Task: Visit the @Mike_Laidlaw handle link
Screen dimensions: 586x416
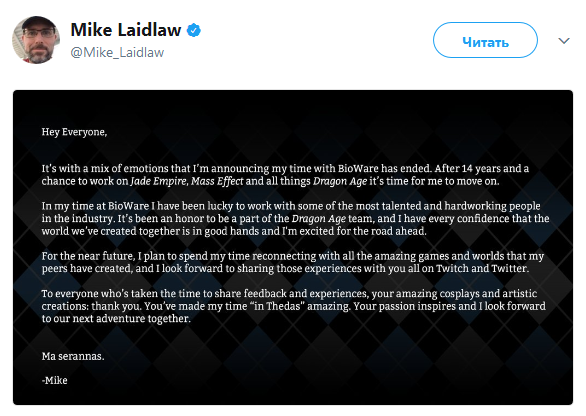Action: [x=117, y=52]
